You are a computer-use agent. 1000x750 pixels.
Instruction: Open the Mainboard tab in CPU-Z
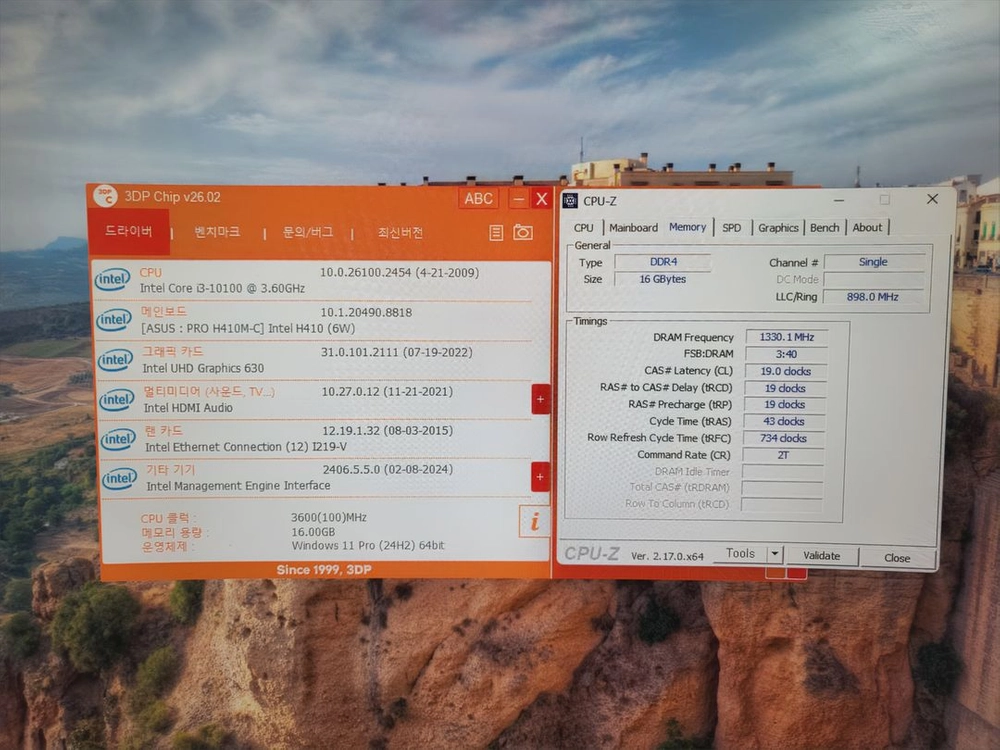633,228
